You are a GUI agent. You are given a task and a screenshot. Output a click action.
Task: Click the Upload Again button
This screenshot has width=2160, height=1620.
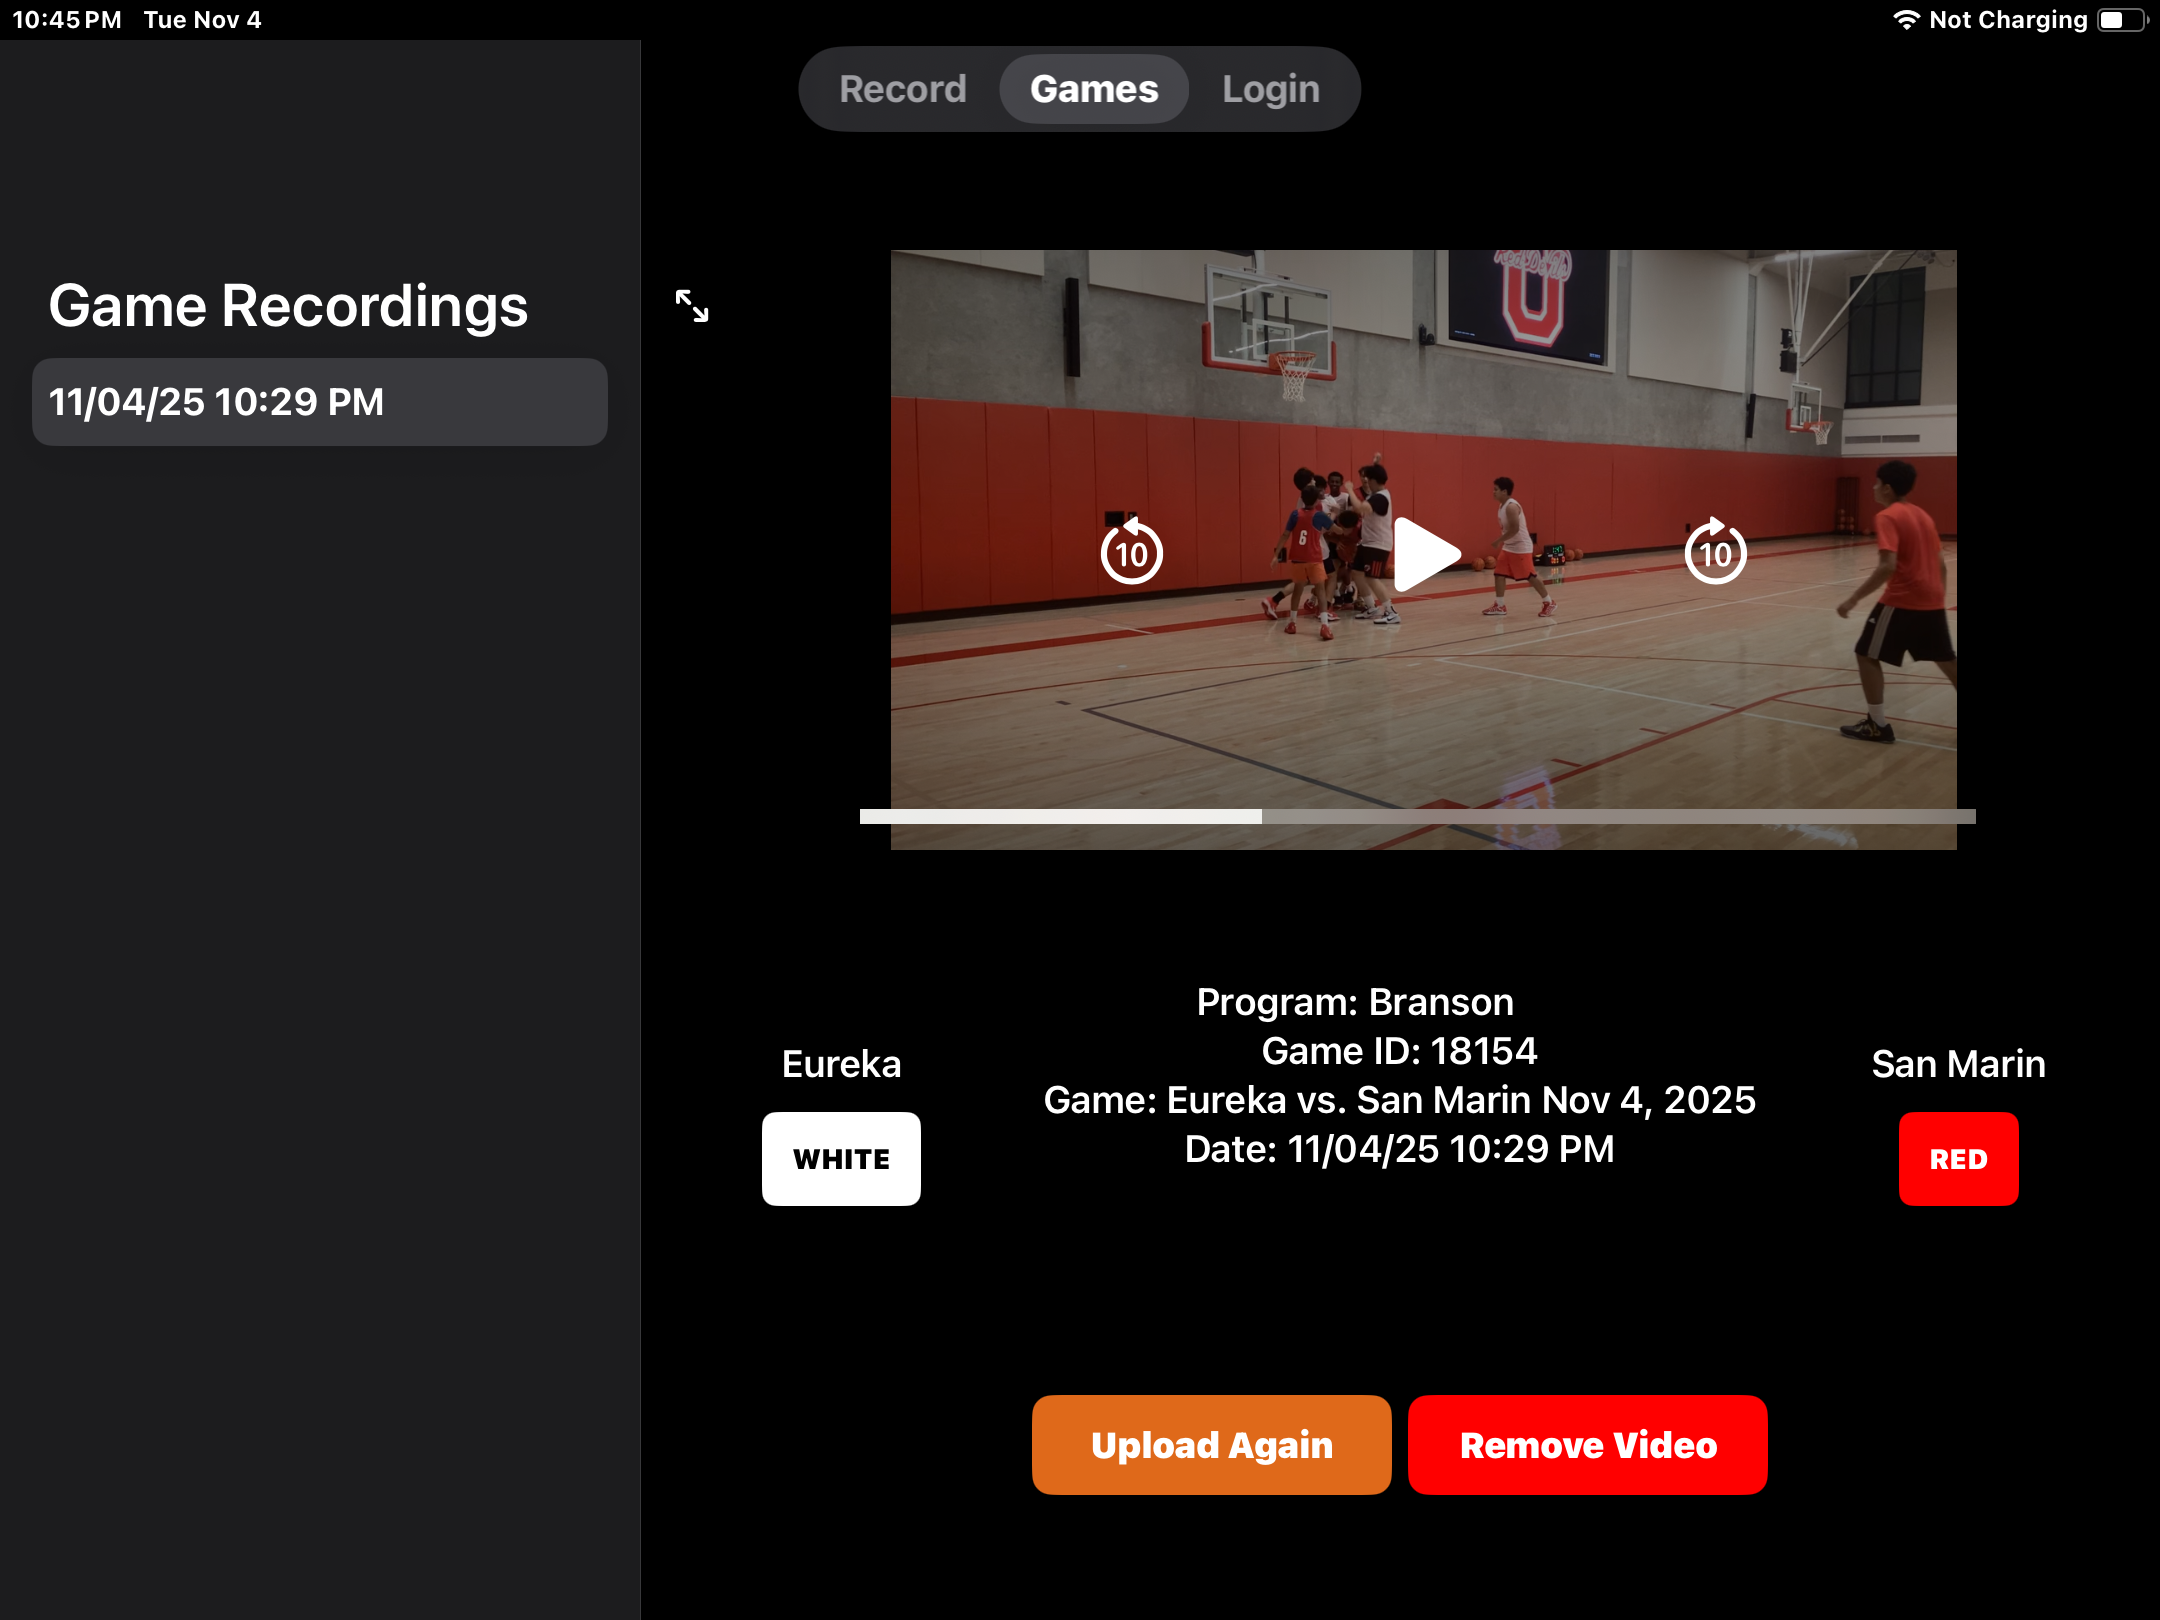coord(1211,1445)
